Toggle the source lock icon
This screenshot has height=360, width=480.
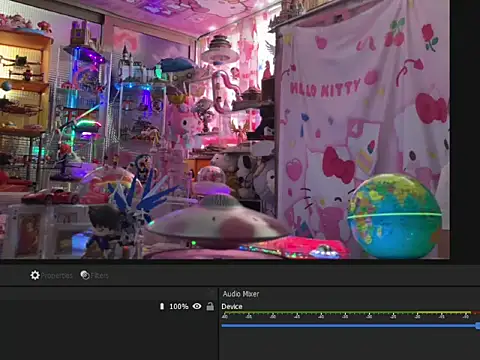coord(210,306)
